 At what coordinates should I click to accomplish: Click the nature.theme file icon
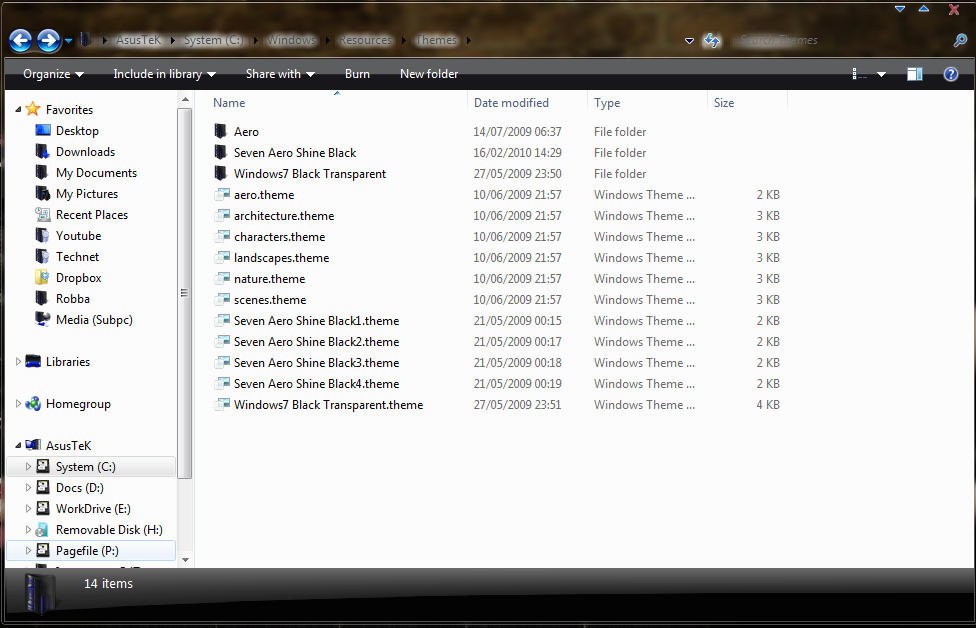click(x=222, y=278)
